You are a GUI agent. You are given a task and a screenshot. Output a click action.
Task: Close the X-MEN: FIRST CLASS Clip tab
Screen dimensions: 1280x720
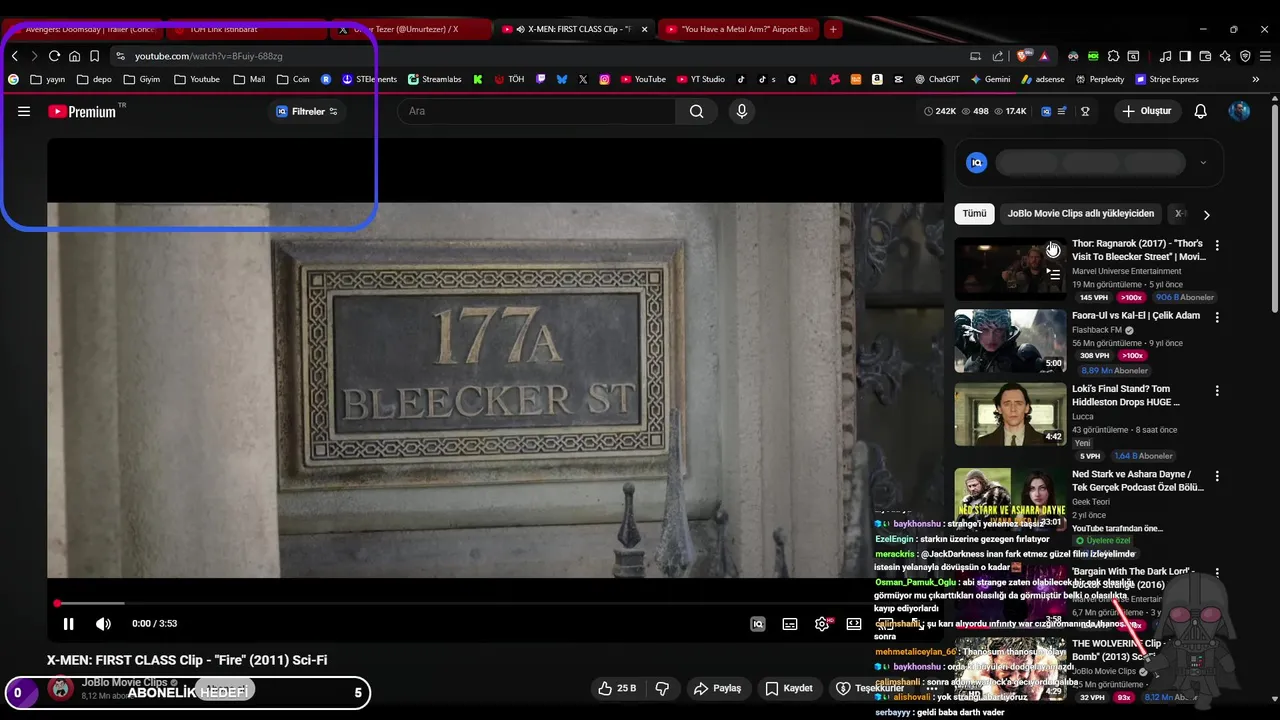pos(645,29)
